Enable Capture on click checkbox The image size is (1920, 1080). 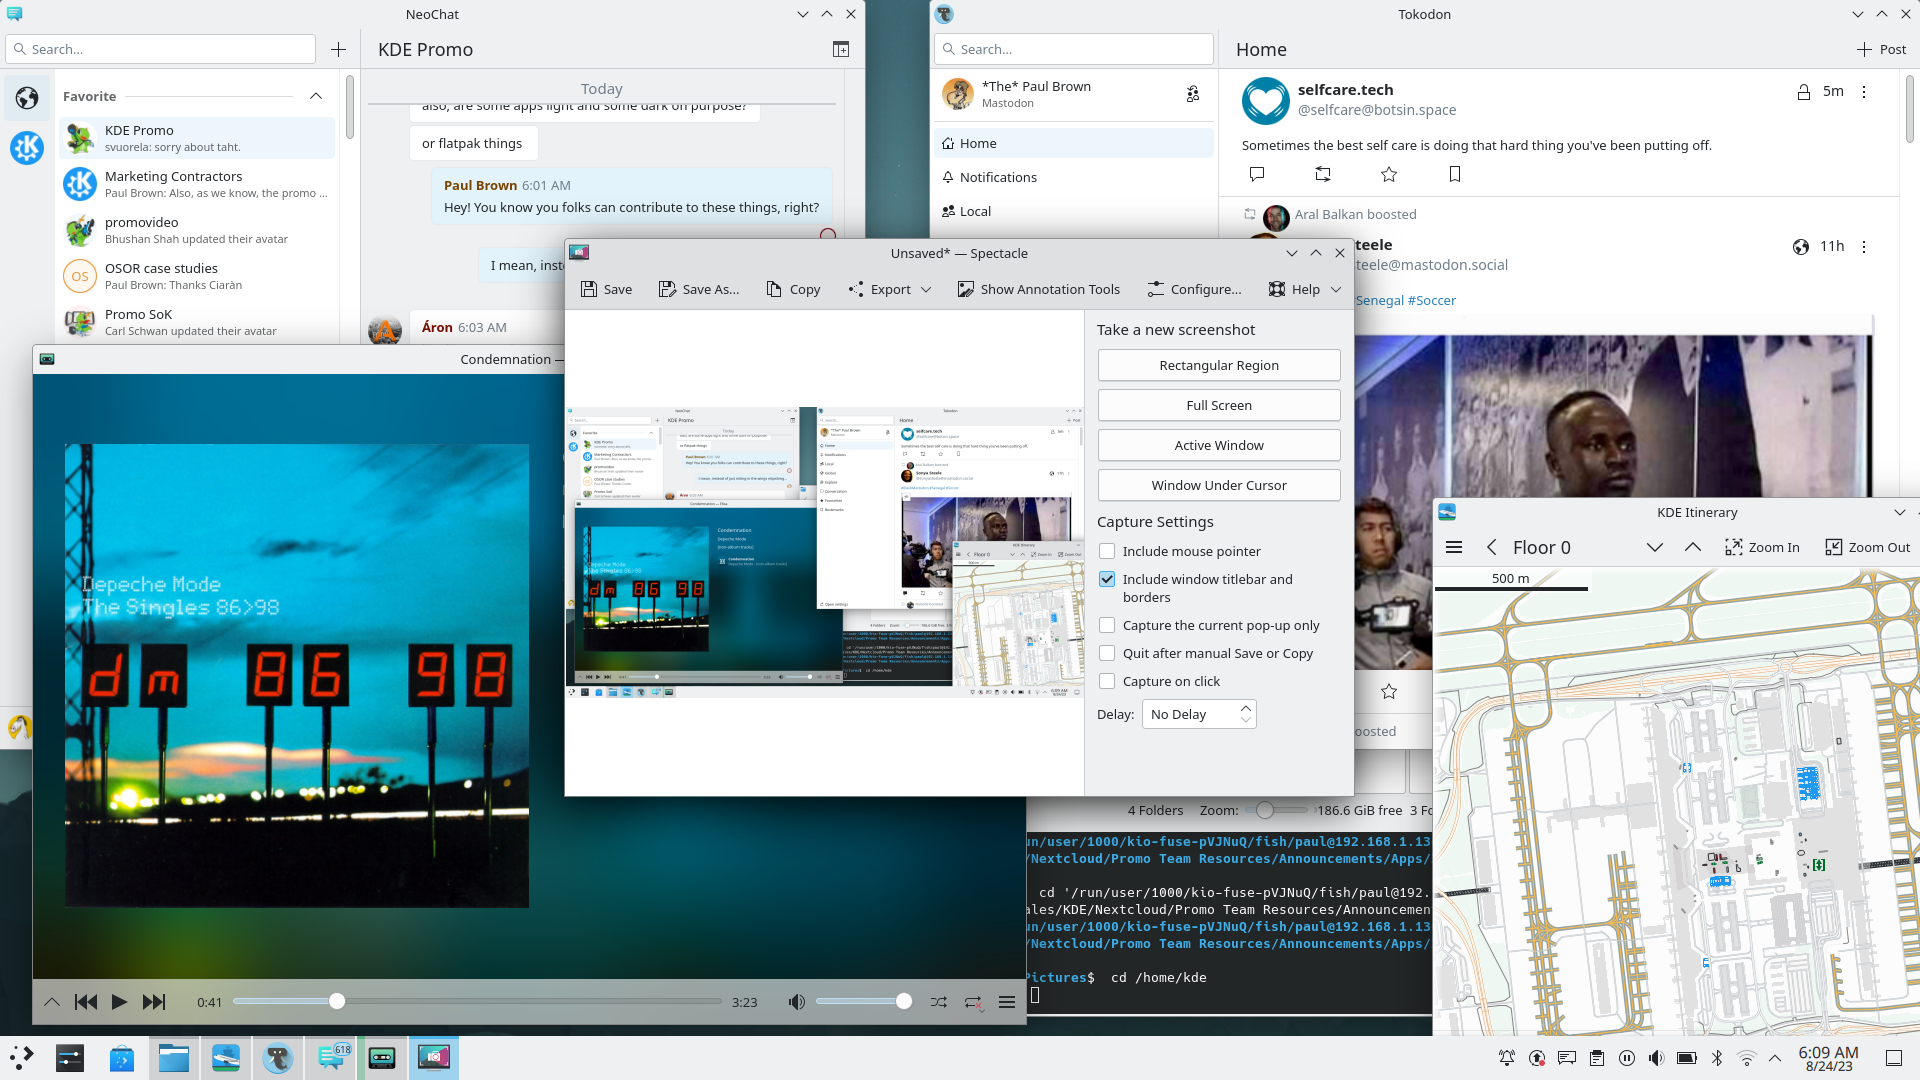coord(1106,682)
